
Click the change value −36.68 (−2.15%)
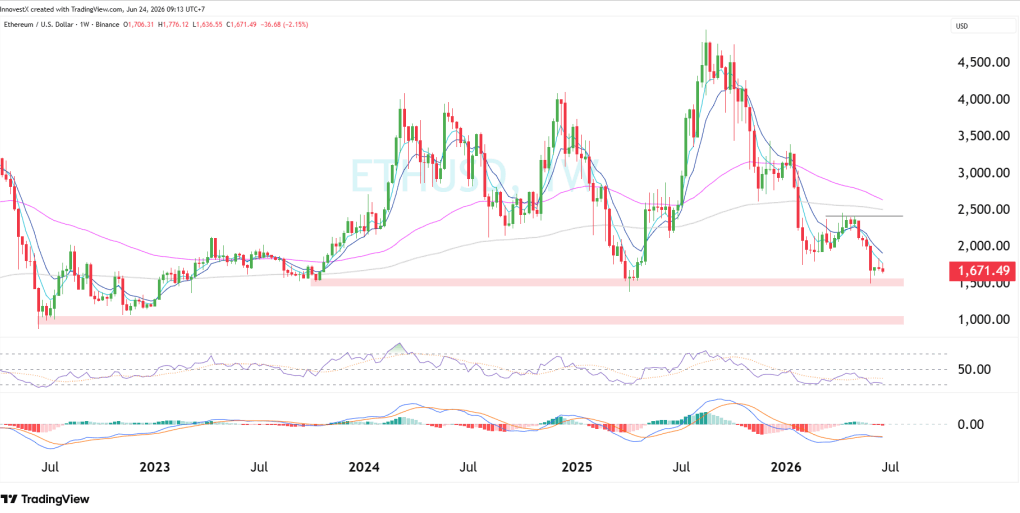point(284,25)
